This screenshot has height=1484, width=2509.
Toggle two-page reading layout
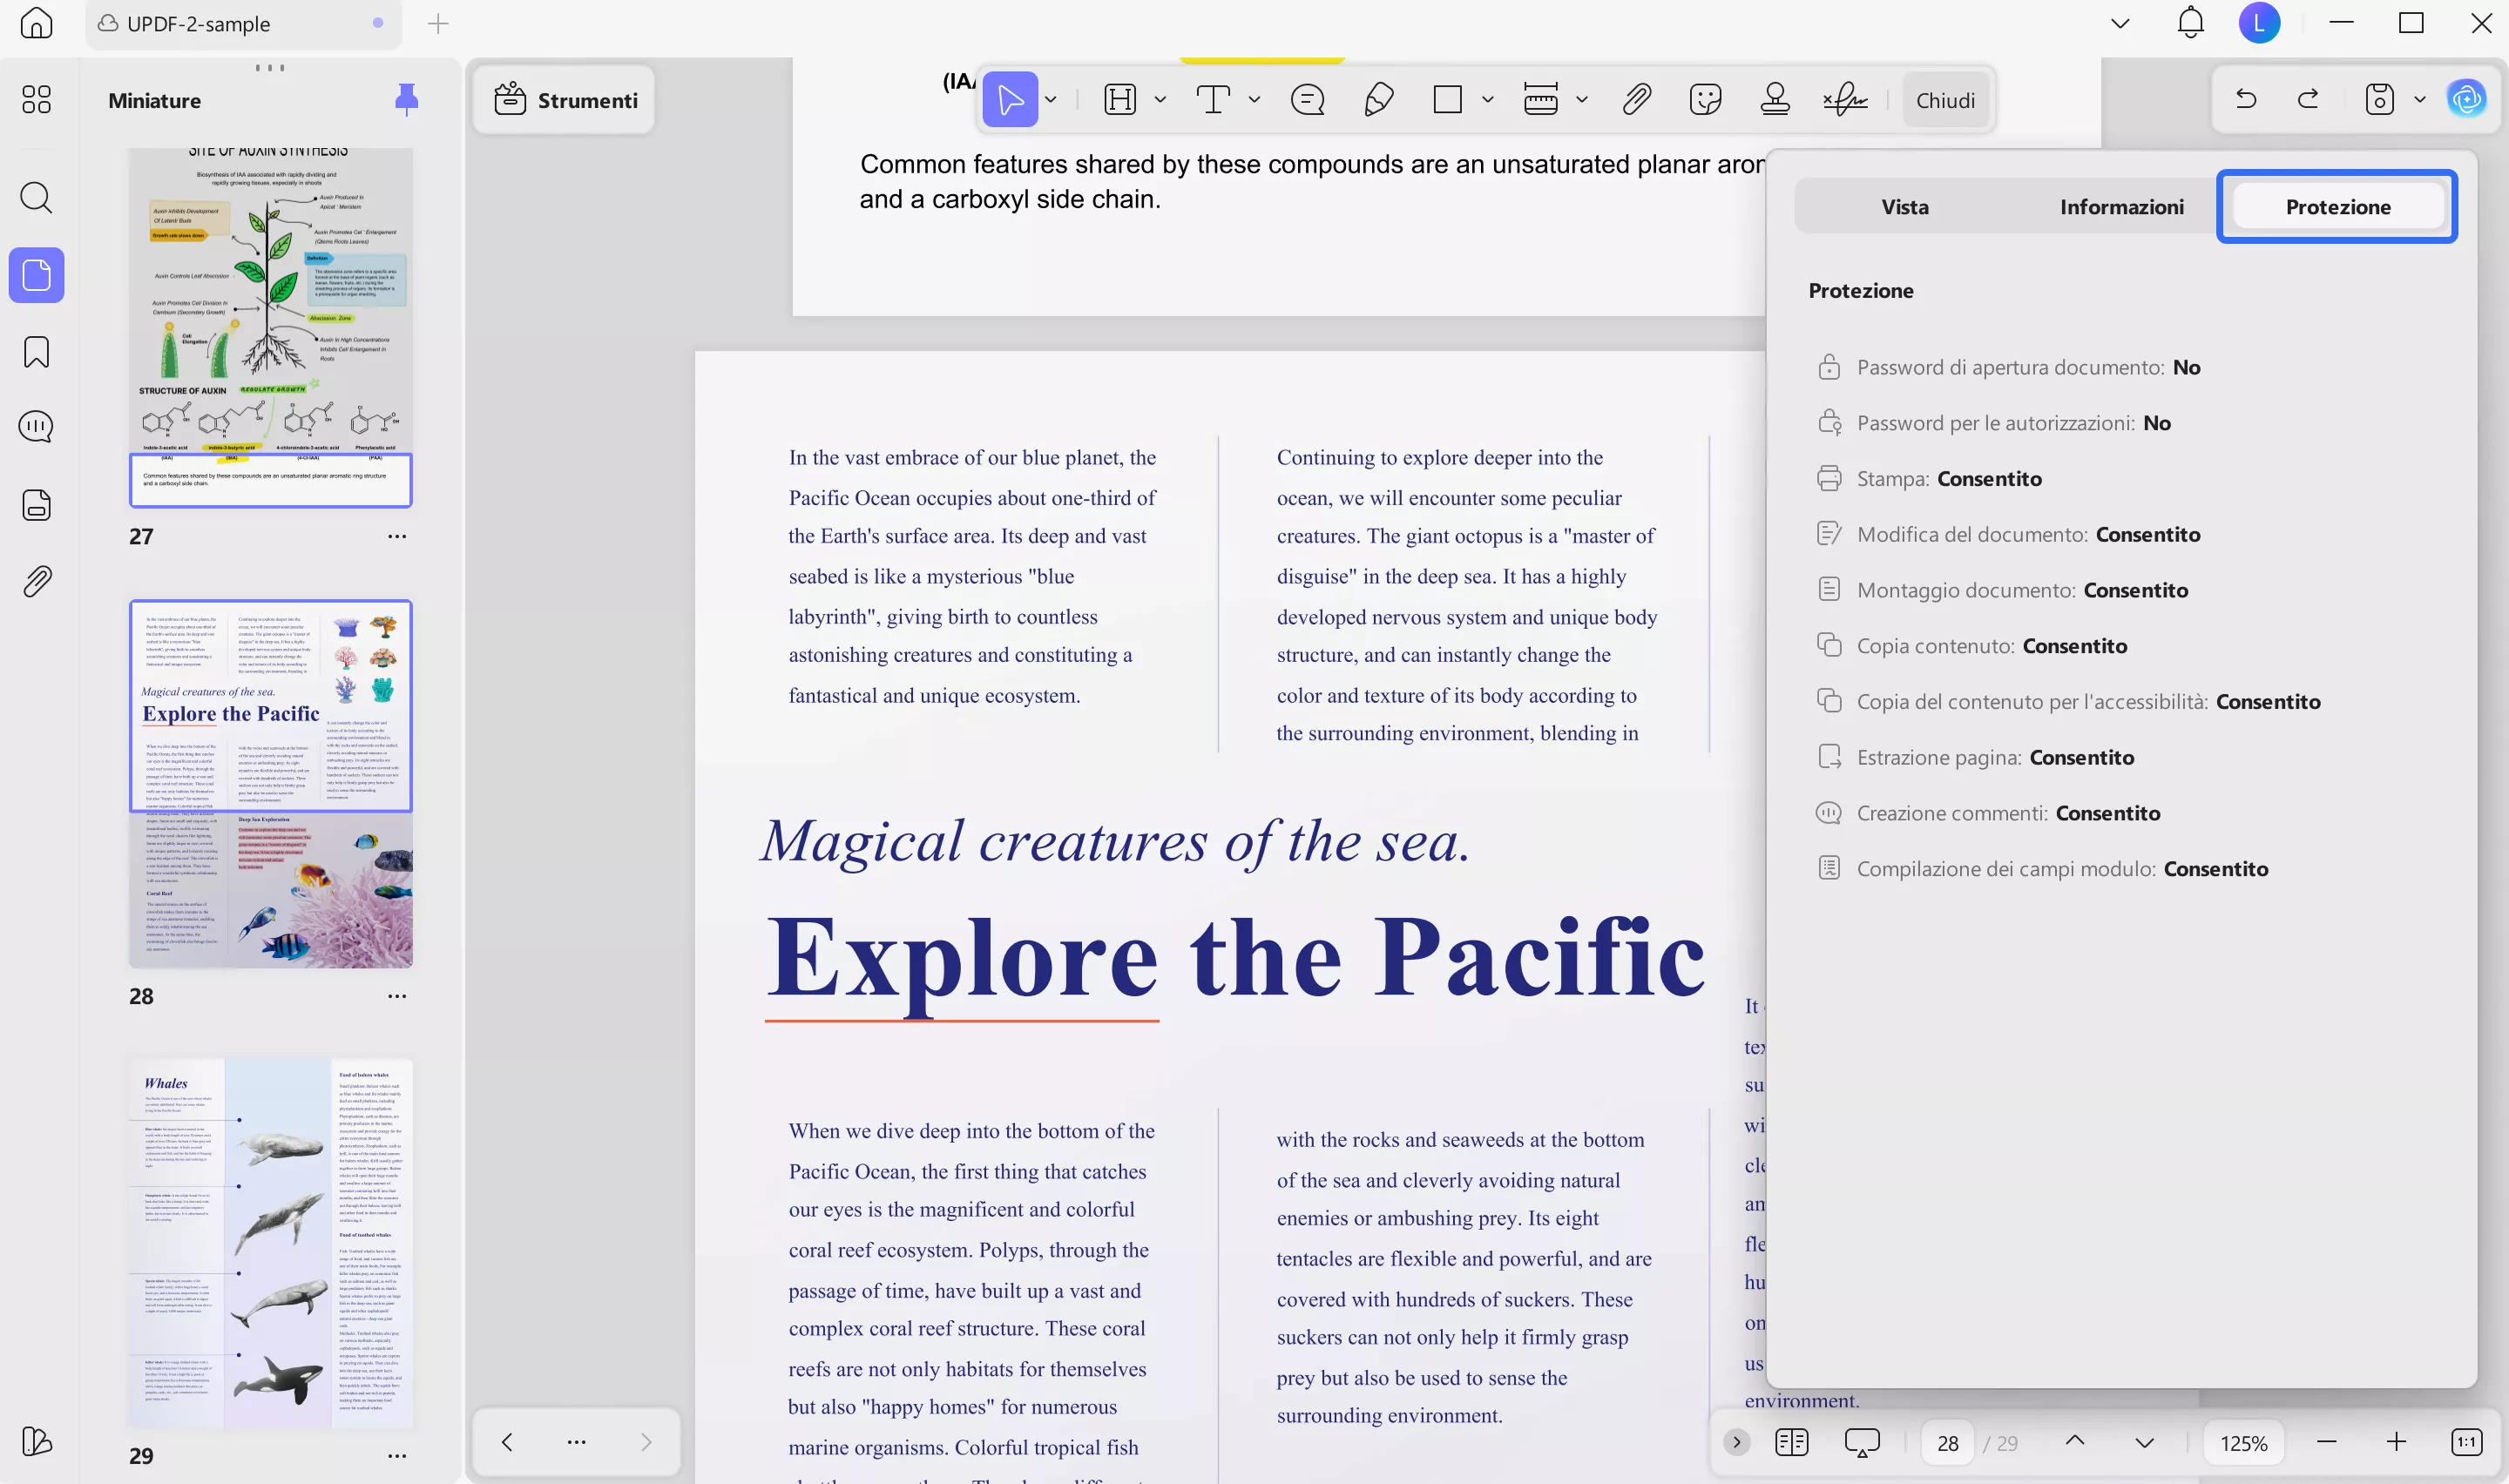[1791, 1442]
